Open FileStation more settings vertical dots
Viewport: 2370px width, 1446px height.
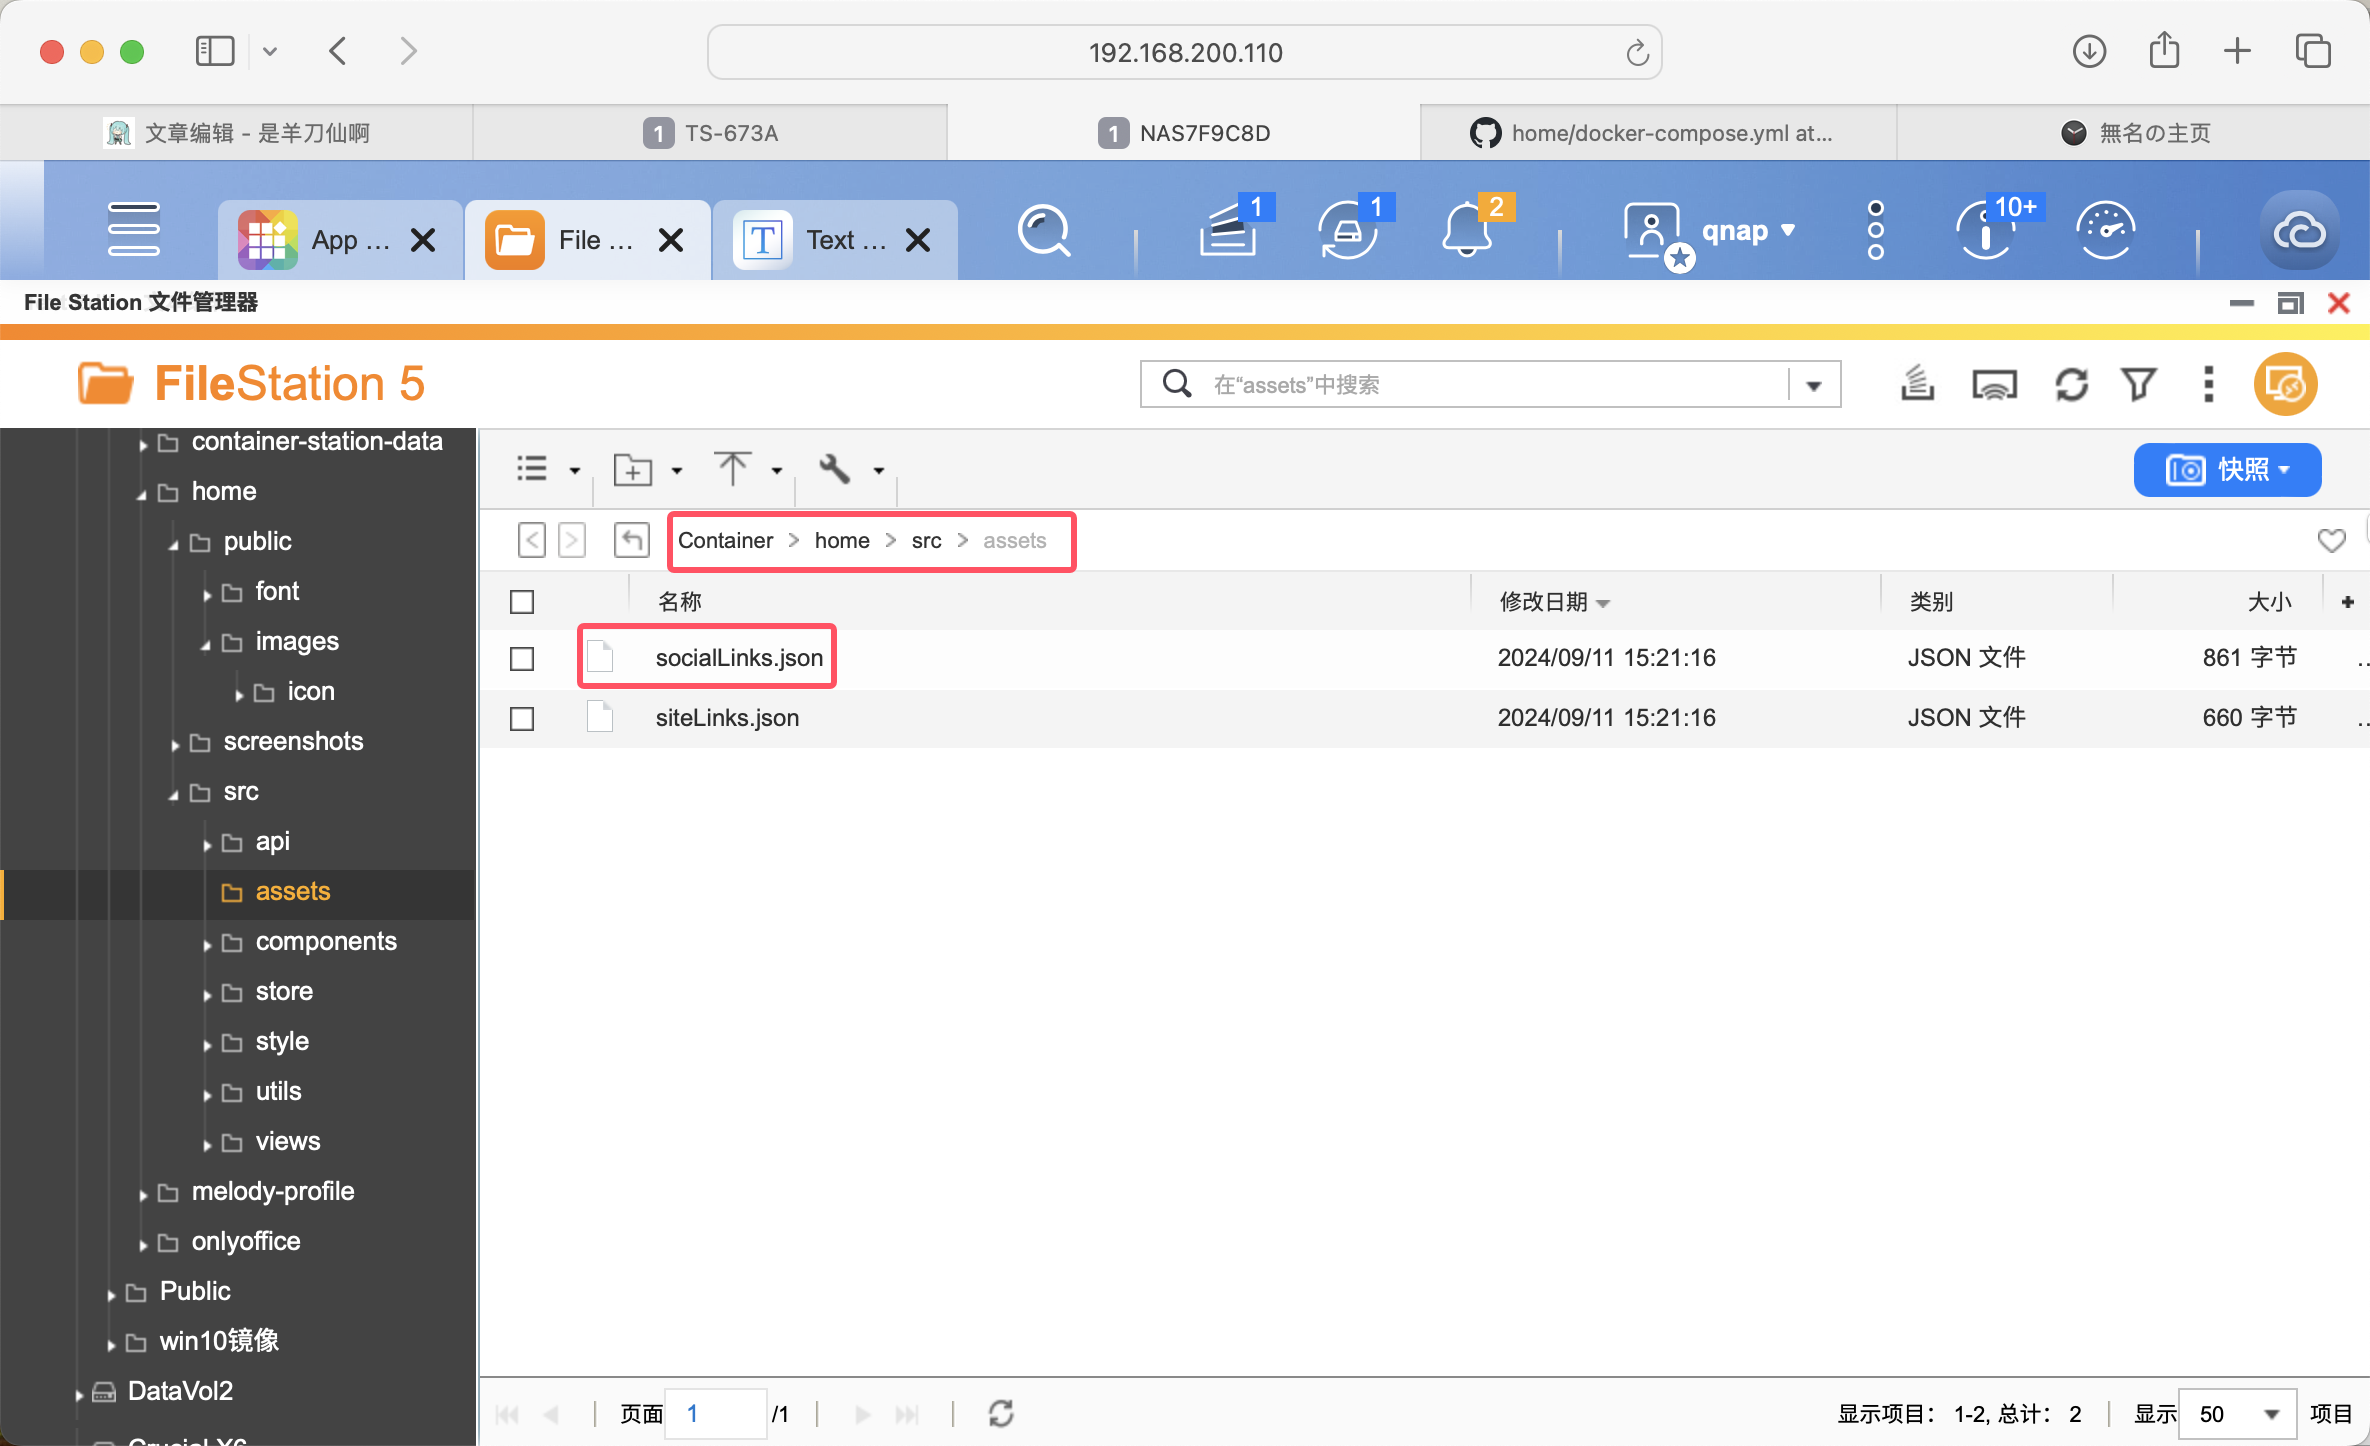point(2208,384)
